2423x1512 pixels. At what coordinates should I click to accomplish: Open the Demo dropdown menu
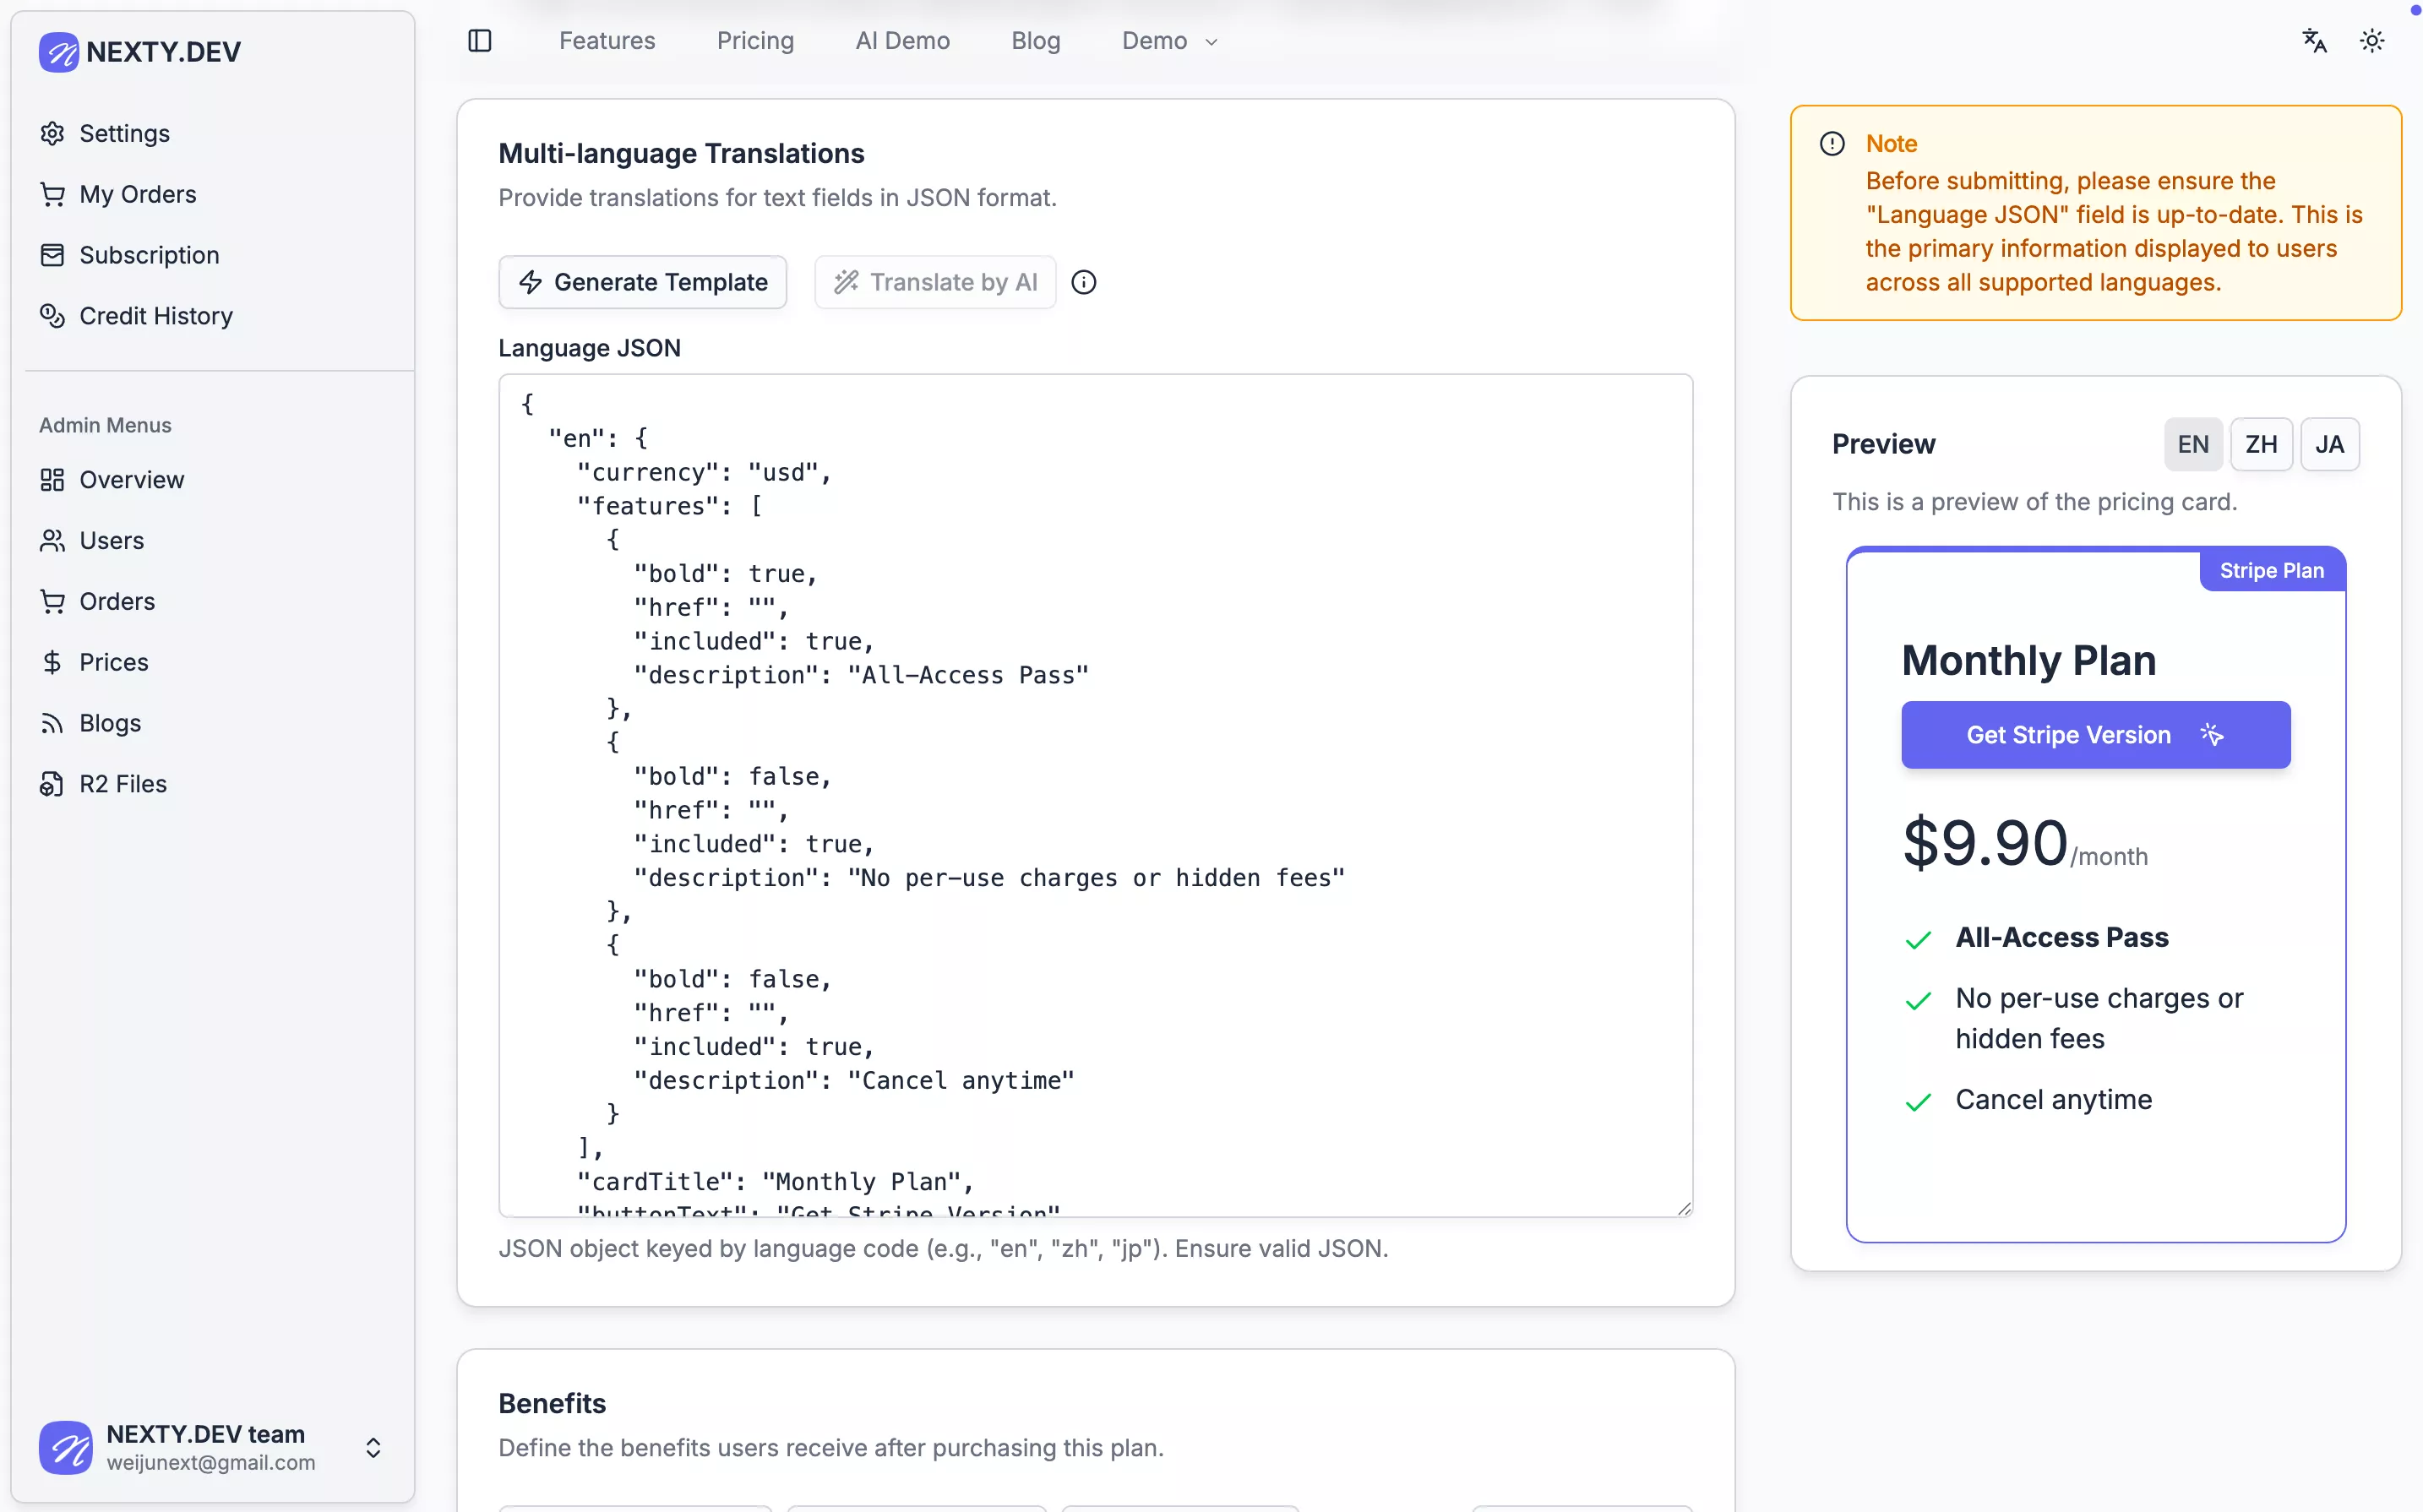point(1168,41)
